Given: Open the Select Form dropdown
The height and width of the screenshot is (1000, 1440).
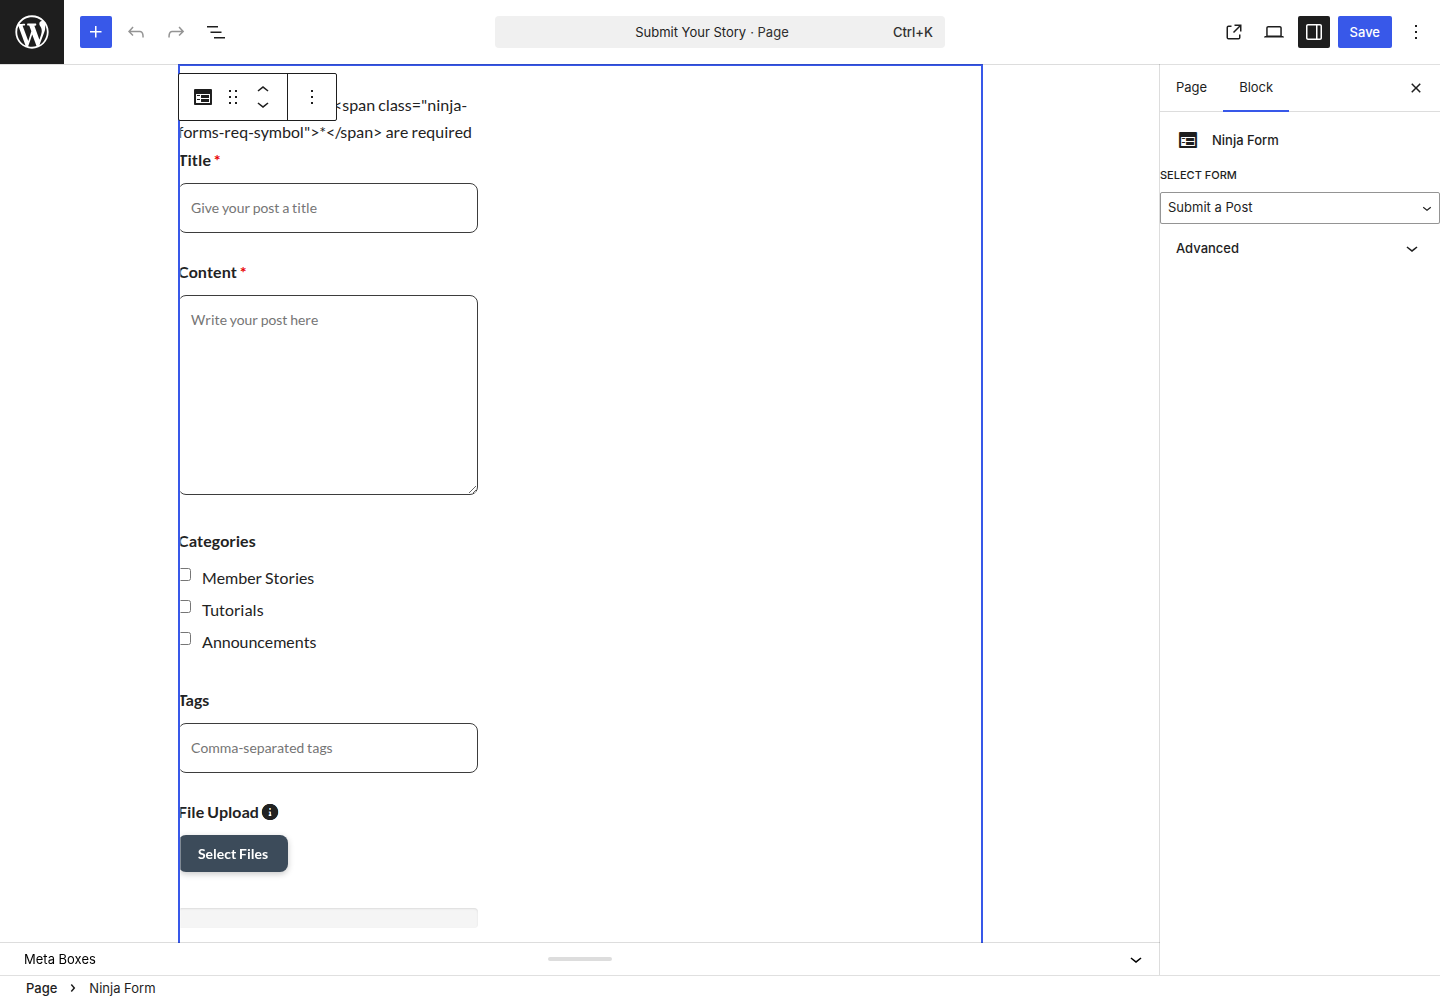Looking at the screenshot, I should tap(1300, 208).
